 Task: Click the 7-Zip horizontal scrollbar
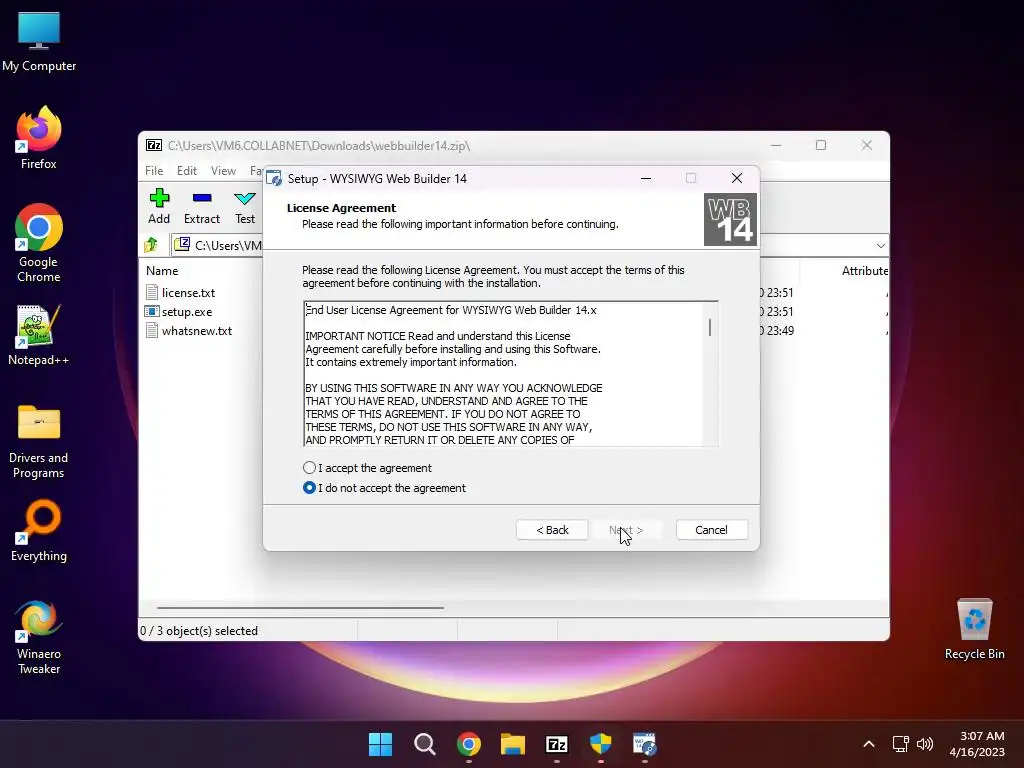[300, 607]
